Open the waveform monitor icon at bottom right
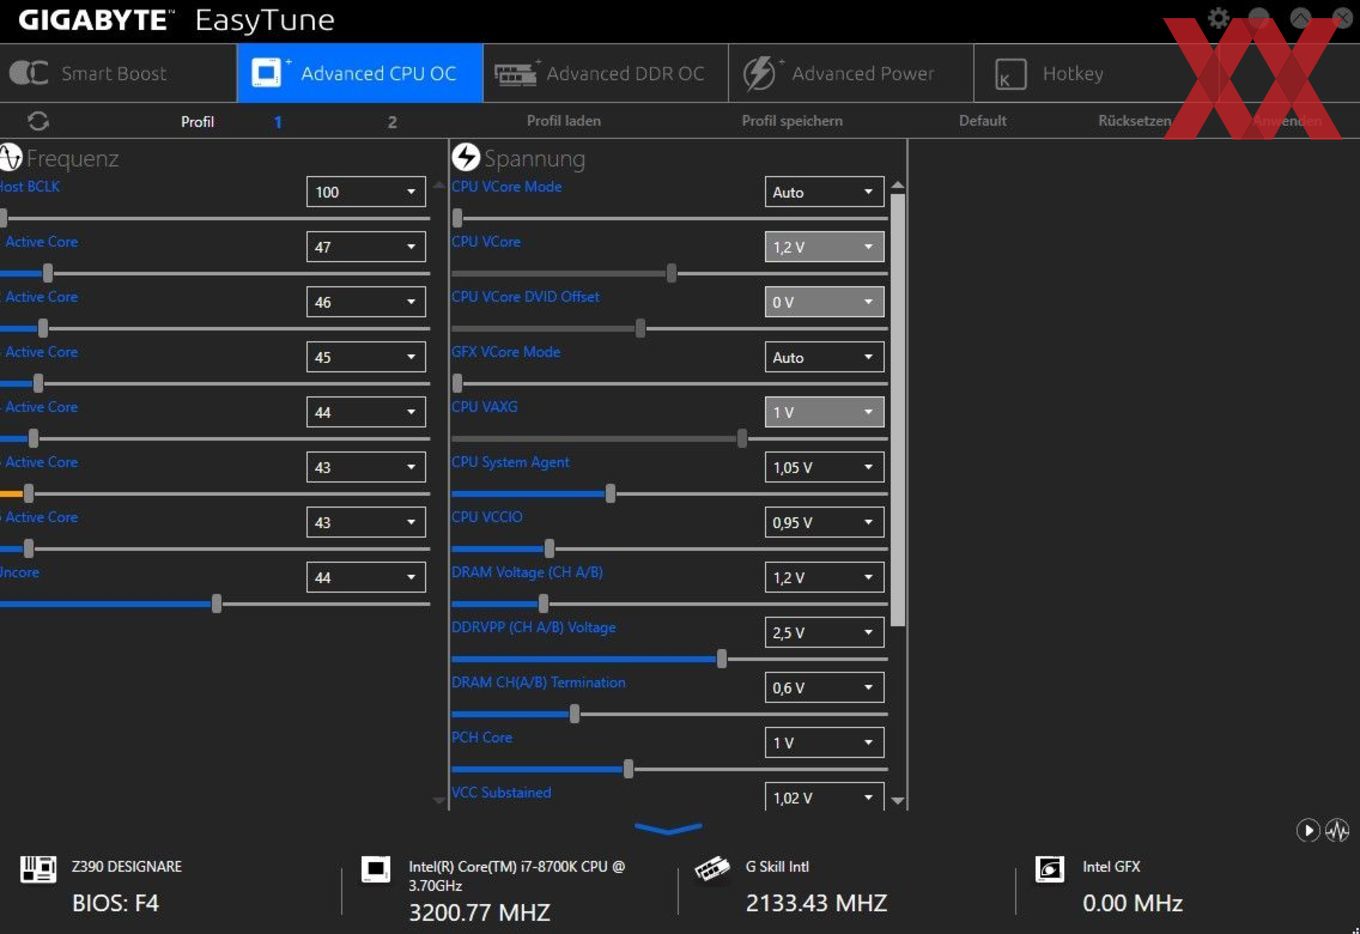1360x934 pixels. (1337, 830)
